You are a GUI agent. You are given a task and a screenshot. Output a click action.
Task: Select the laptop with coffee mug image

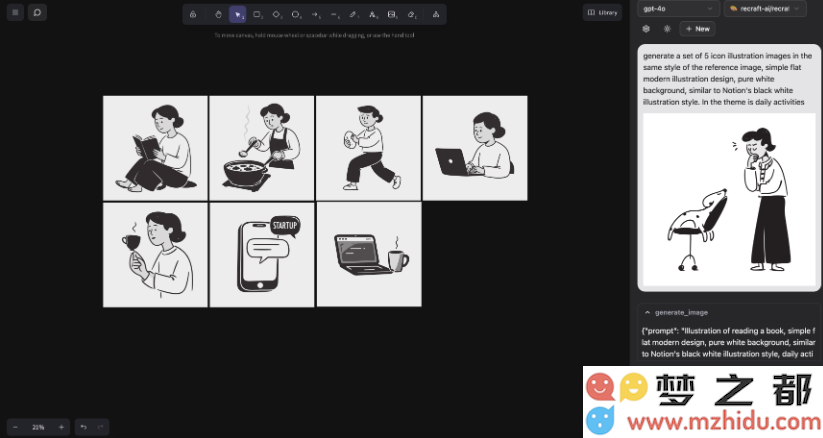[369, 254]
